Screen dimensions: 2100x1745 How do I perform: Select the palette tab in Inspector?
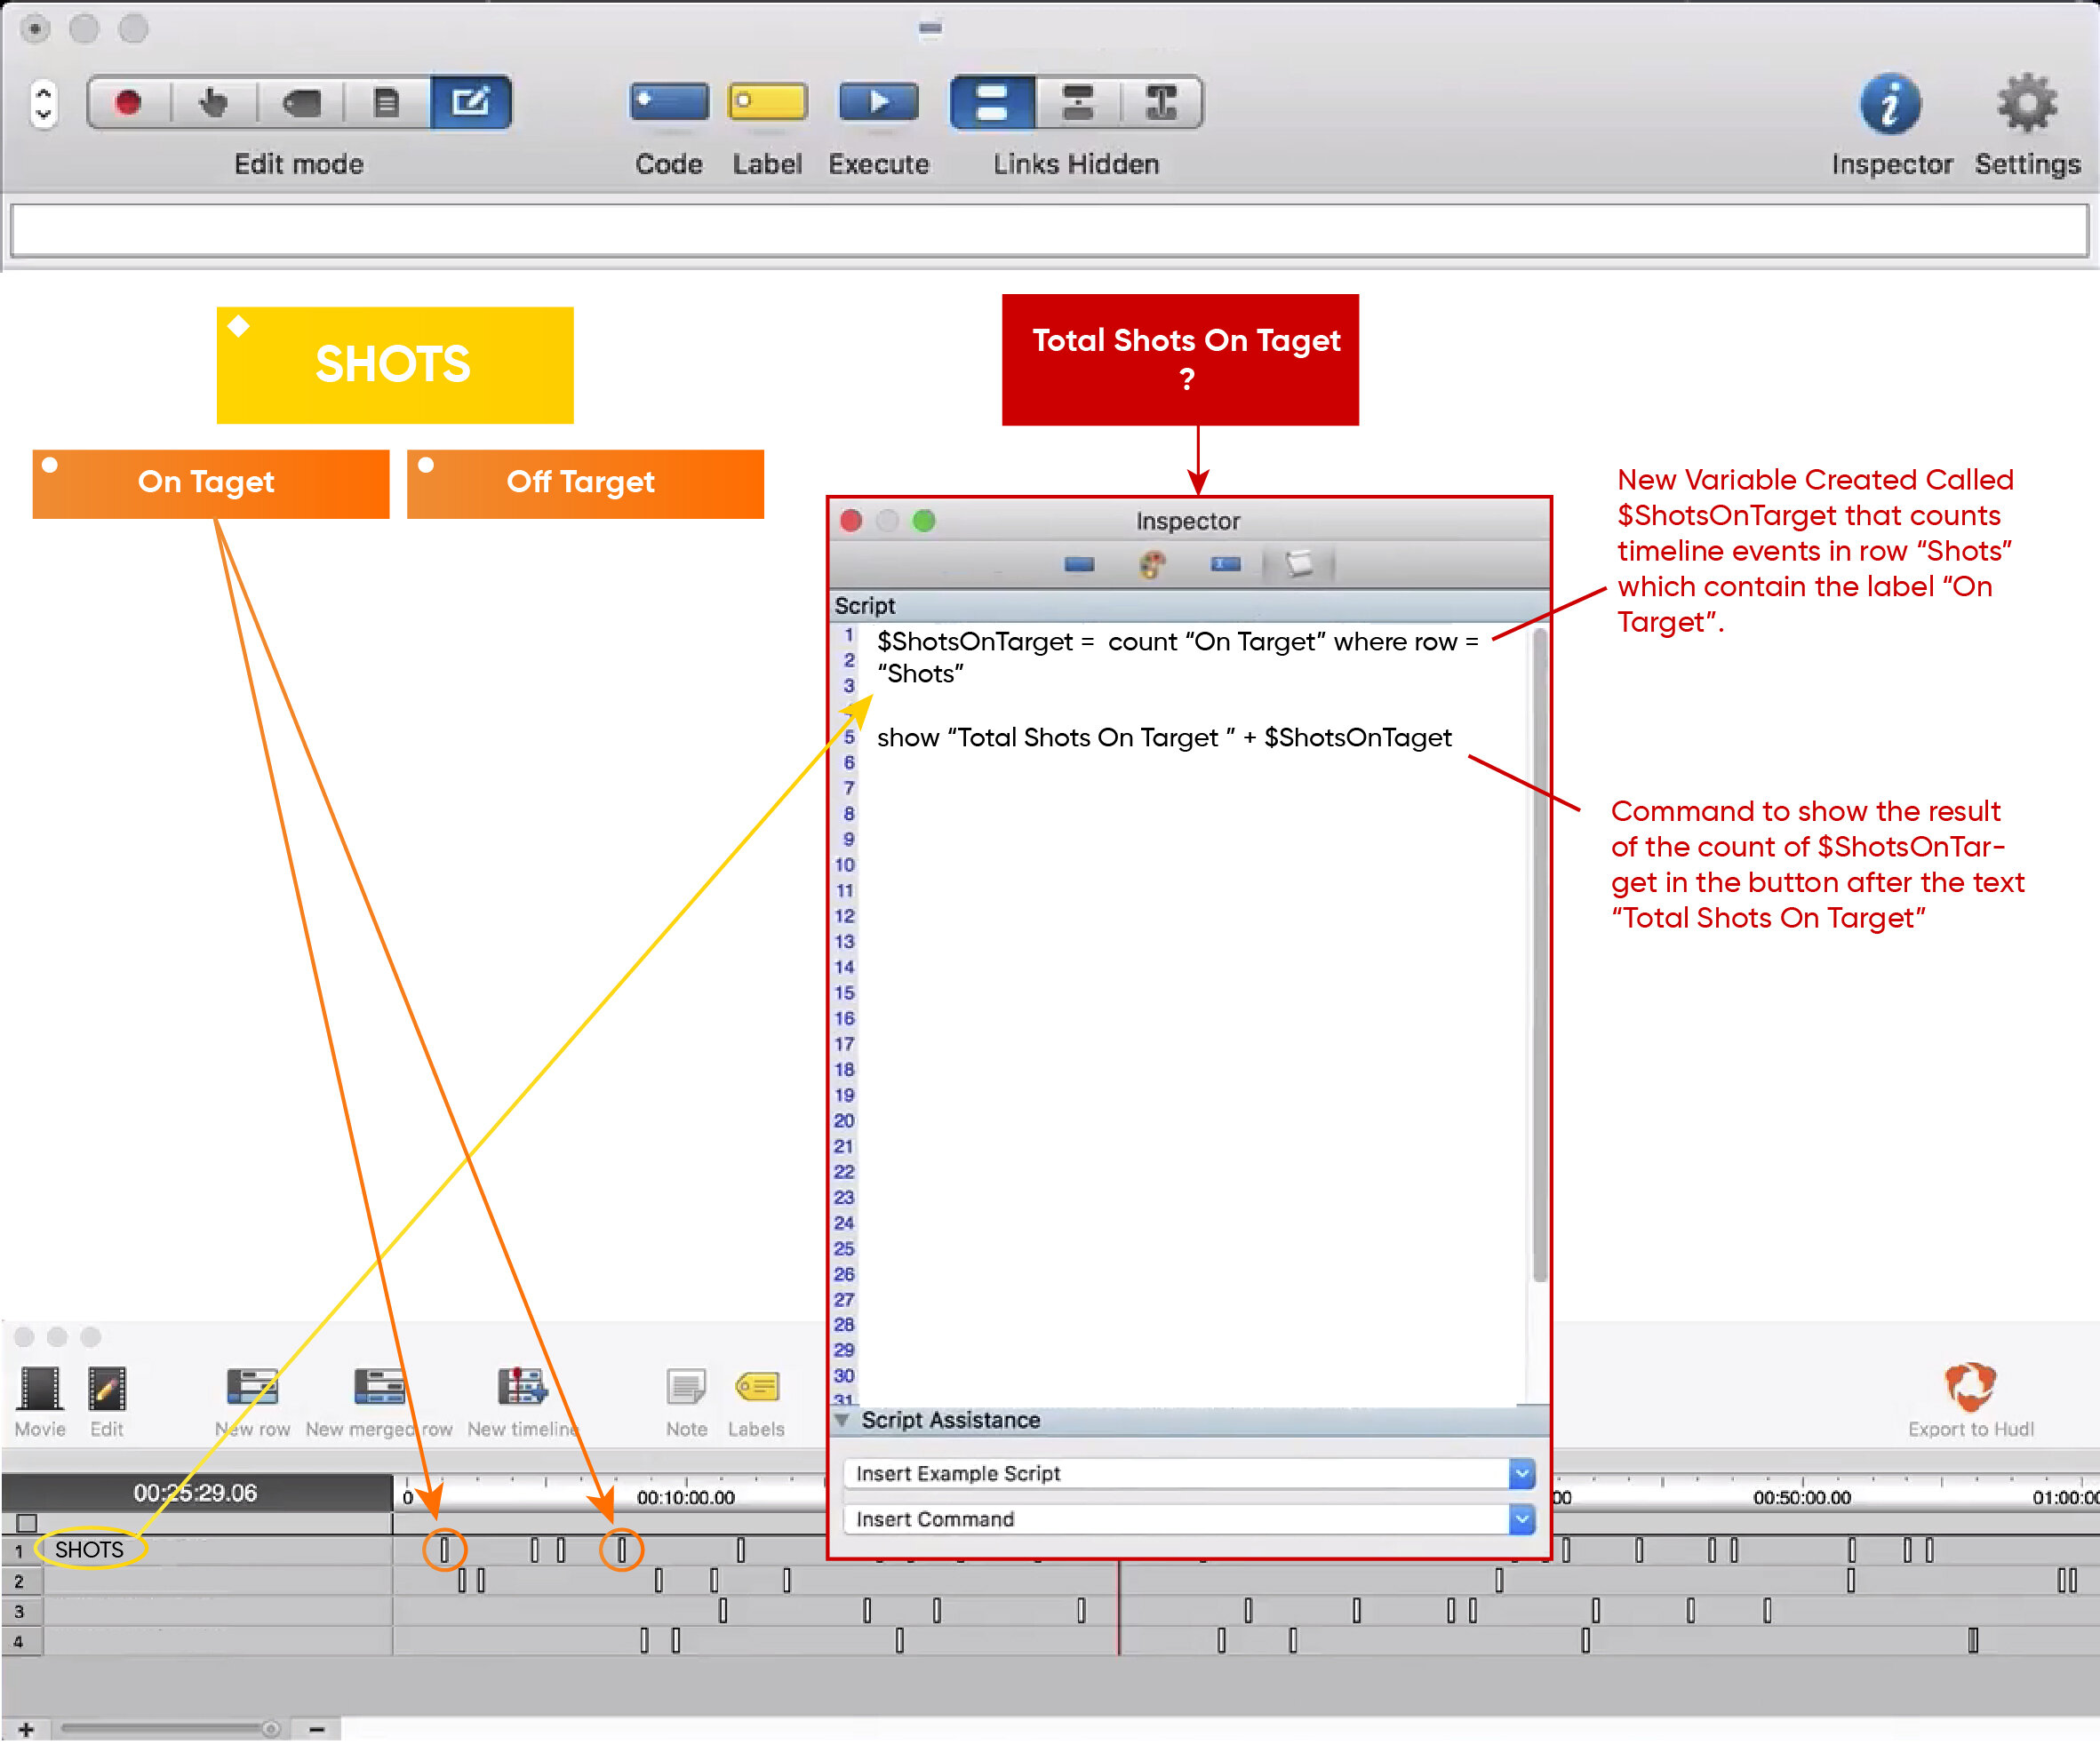click(1152, 565)
